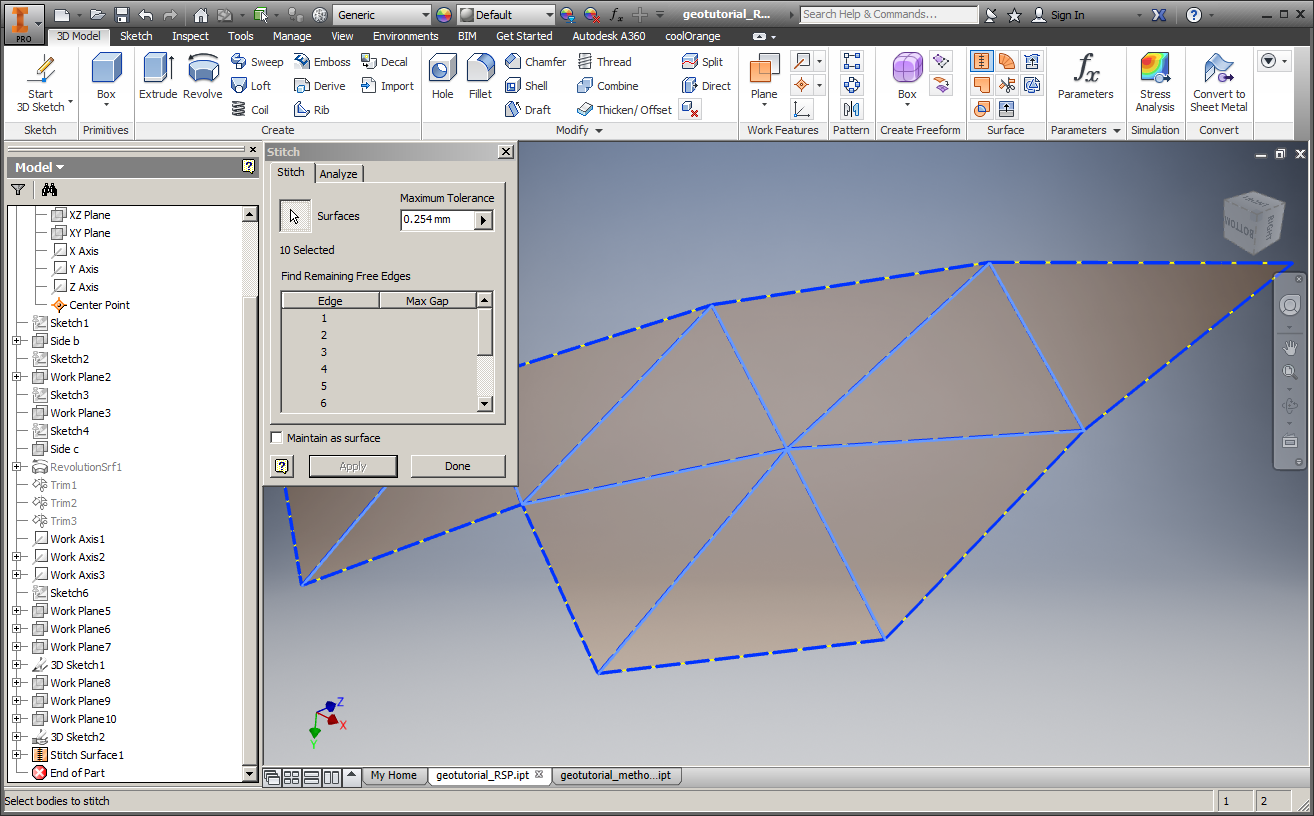Select the Pan hand in navigation bar
Image resolution: width=1314 pixels, height=816 pixels.
(x=1290, y=348)
